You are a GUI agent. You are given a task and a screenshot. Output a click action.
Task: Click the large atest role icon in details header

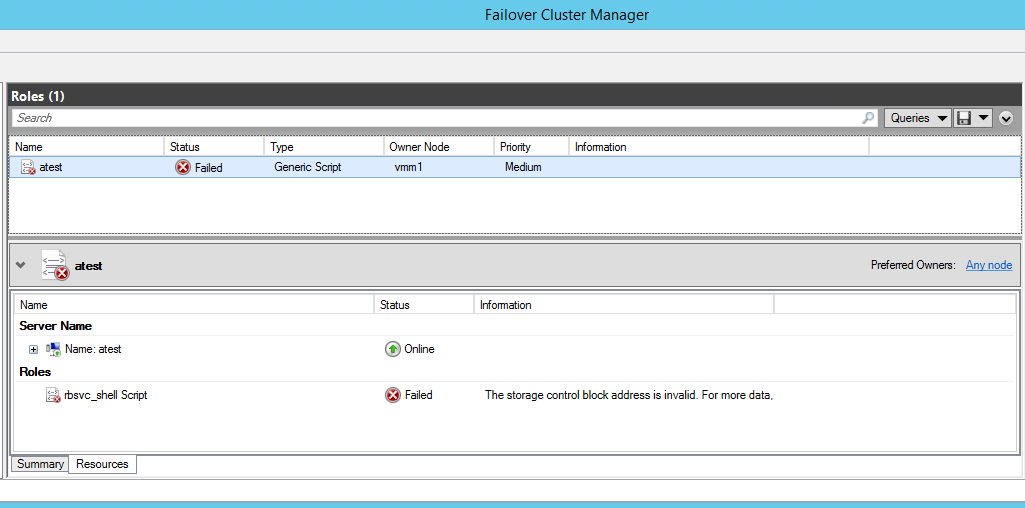[x=55, y=265]
